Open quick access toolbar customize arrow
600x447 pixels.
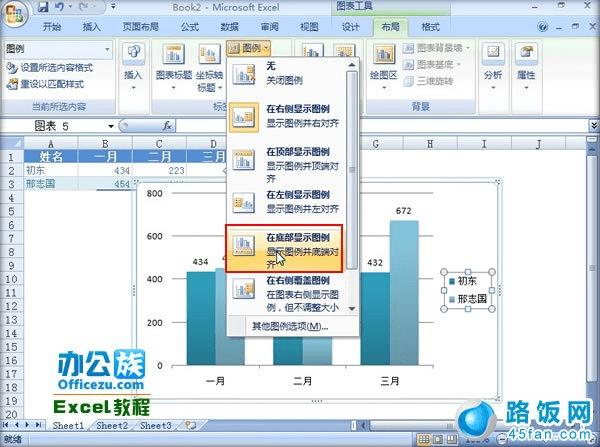tap(113, 7)
